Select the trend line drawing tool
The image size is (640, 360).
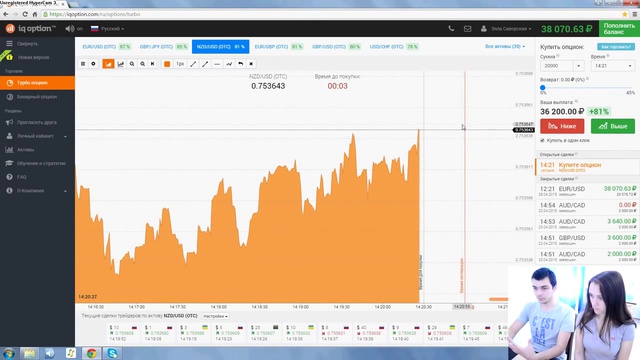(193, 64)
